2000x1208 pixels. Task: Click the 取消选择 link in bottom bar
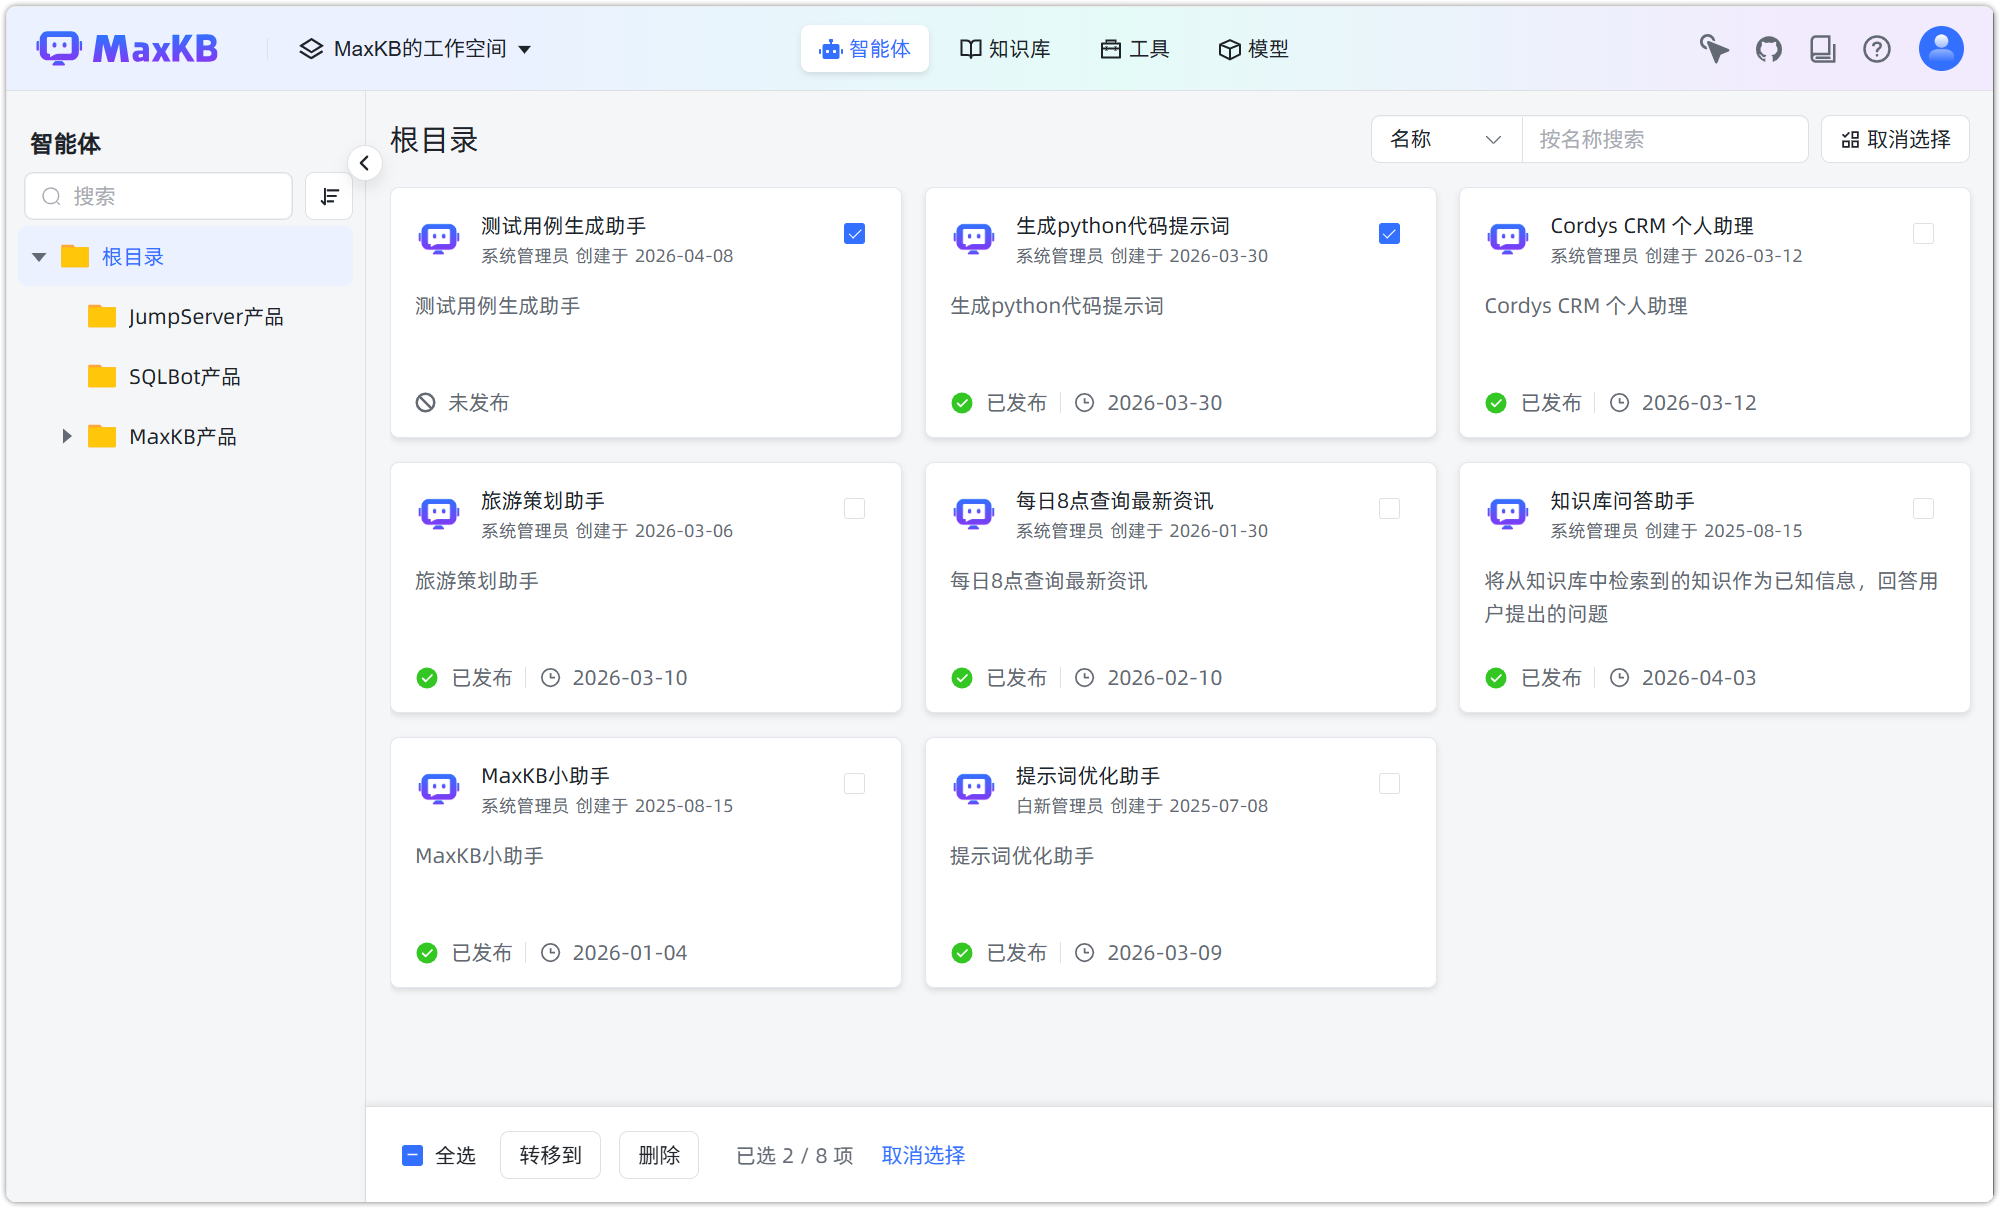923,1155
